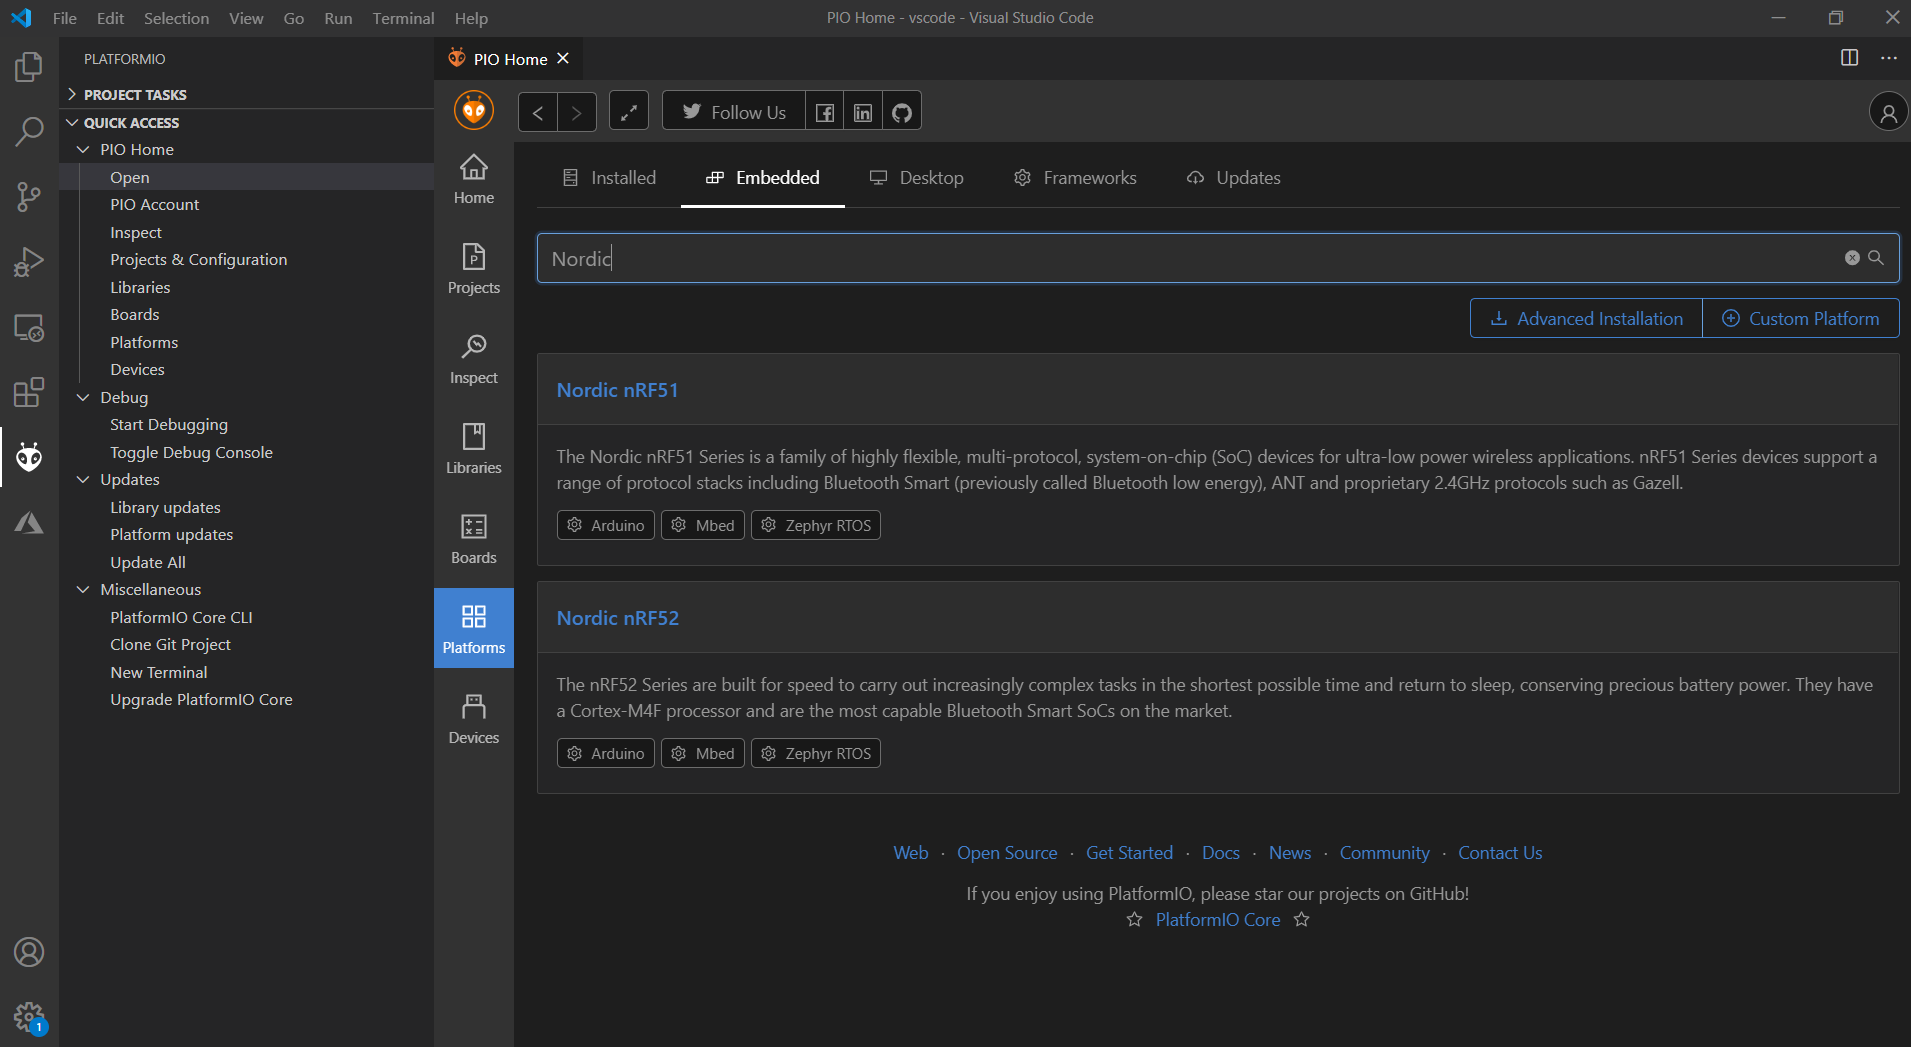Screen dimensions: 1911x1047
Task: Open the Extensions view in activity bar
Action: tap(29, 392)
